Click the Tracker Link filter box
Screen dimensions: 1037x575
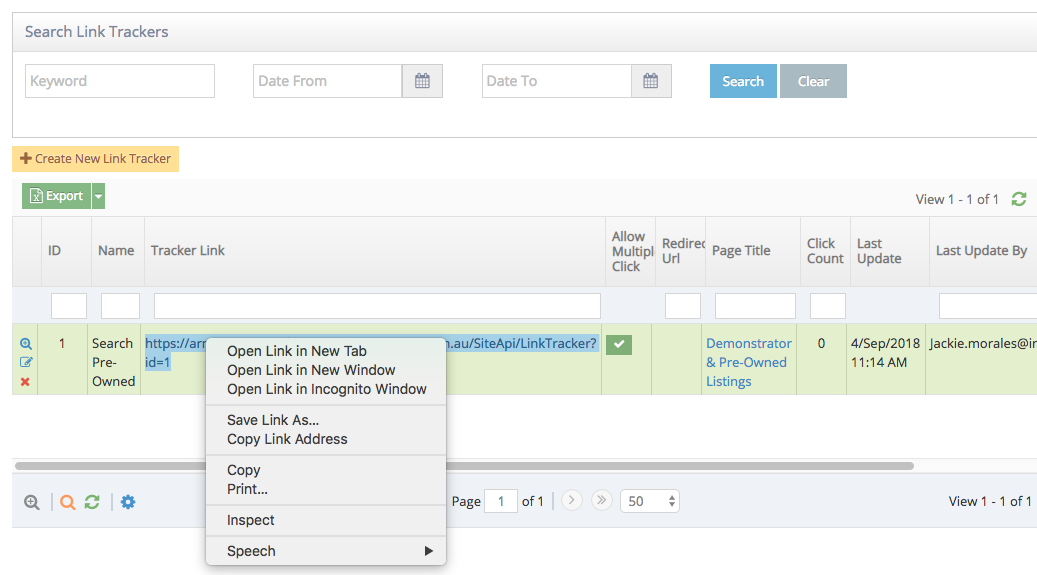coord(377,306)
